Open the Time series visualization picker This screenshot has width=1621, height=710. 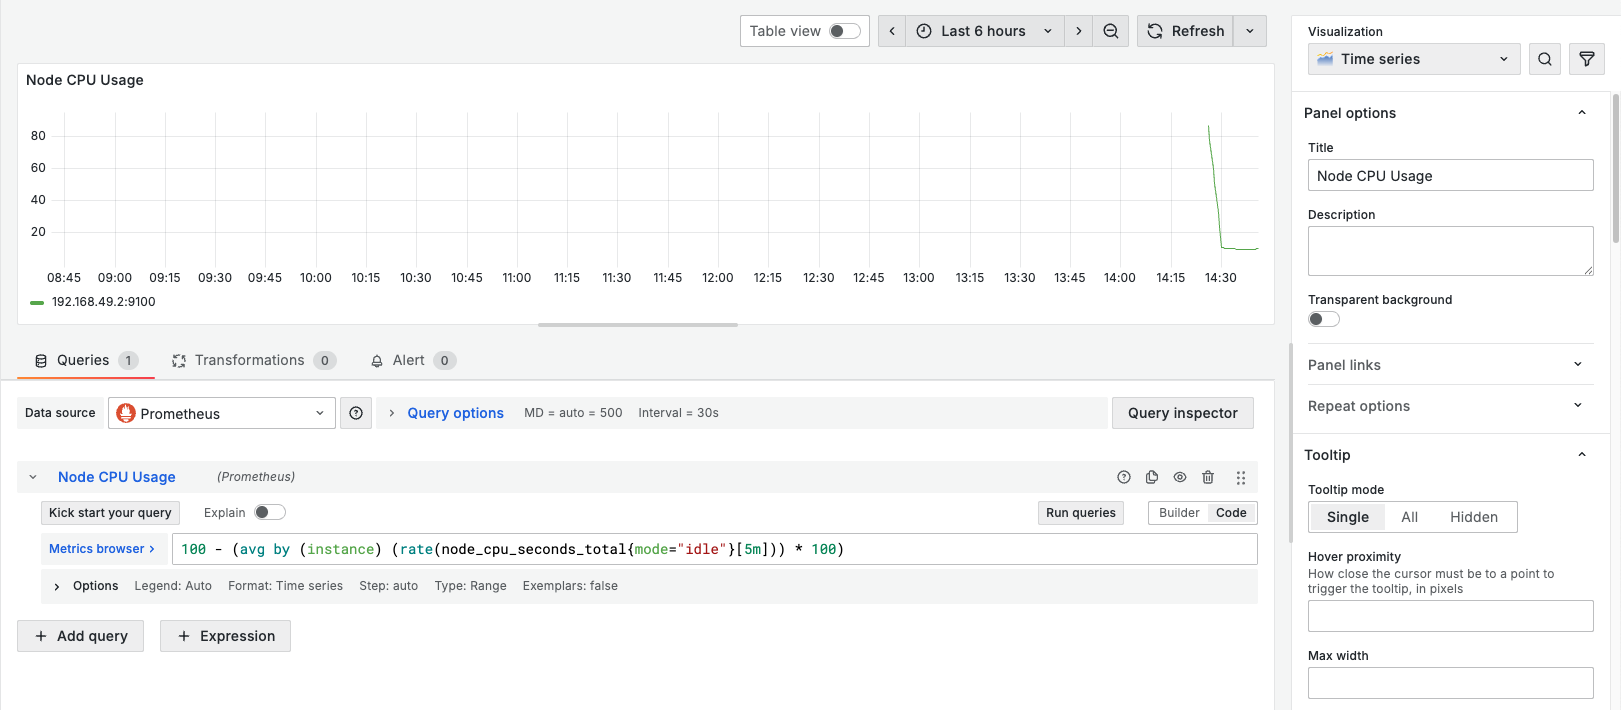tap(1414, 59)
